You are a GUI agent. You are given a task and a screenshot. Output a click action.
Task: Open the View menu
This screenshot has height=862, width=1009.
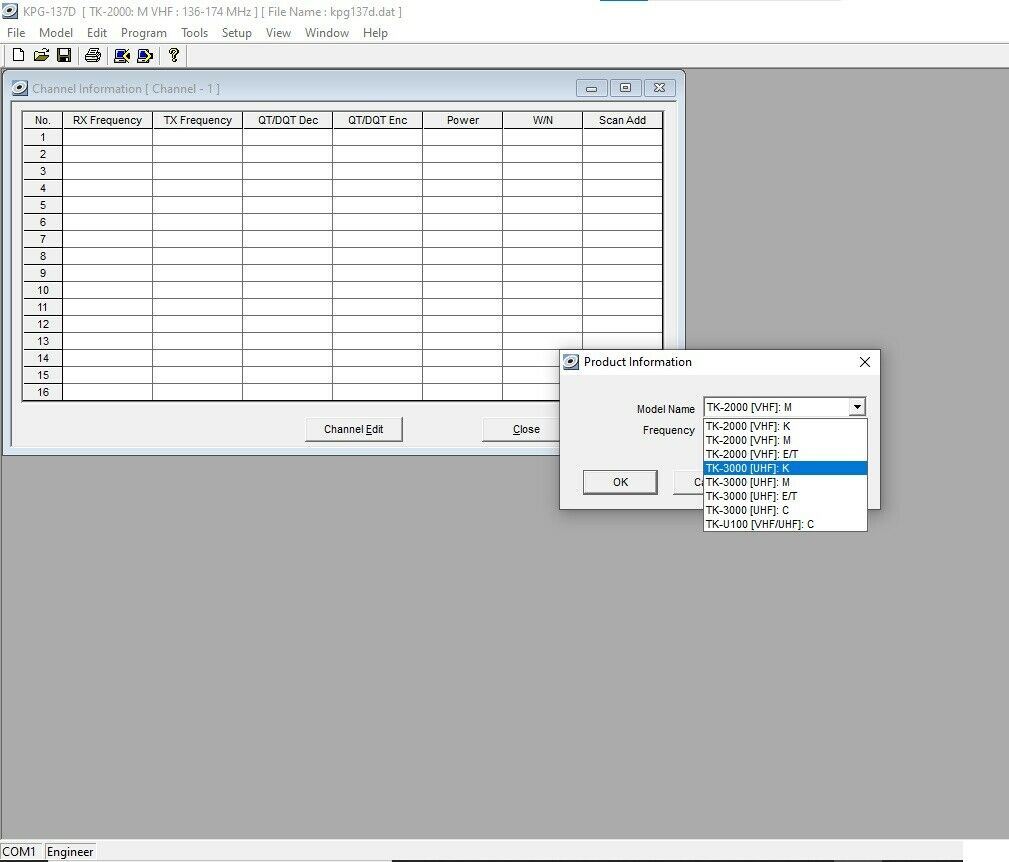(278, 33)
